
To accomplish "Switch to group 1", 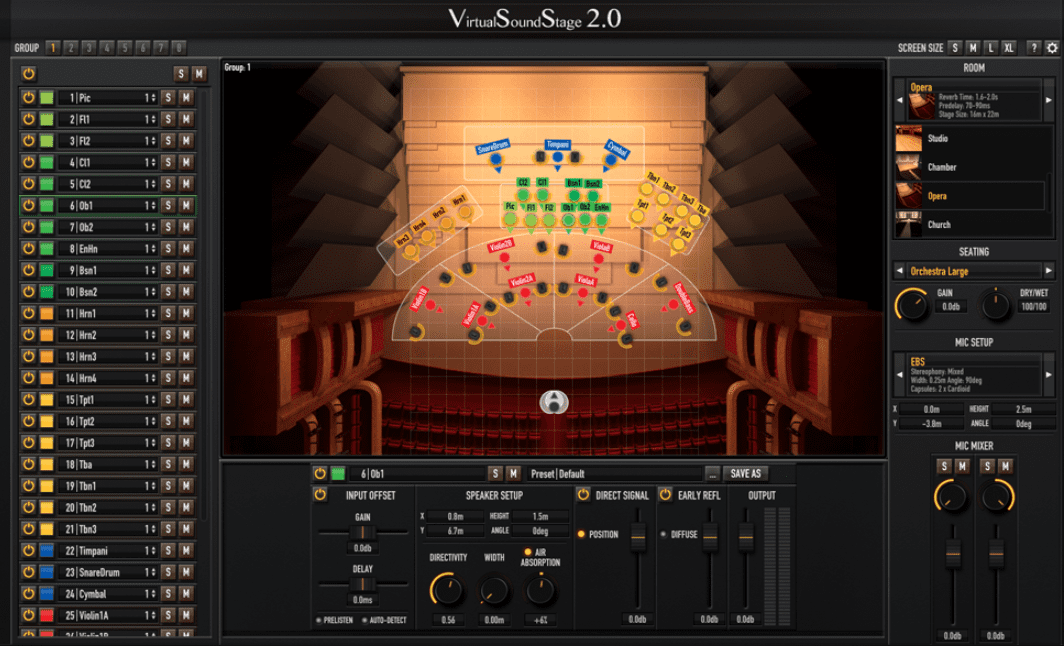I will click(52, 48).
